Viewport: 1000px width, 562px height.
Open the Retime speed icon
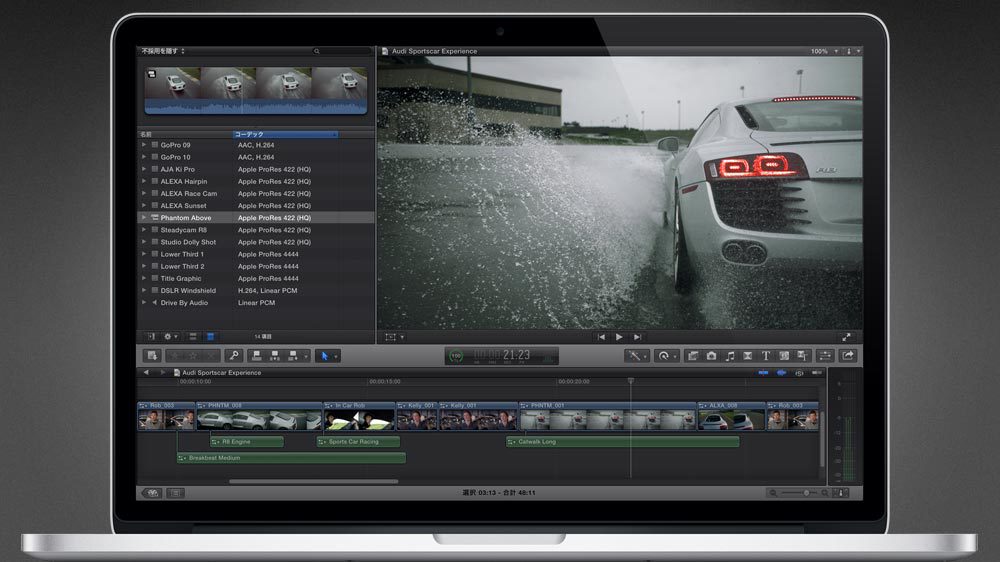coord(663,356)
